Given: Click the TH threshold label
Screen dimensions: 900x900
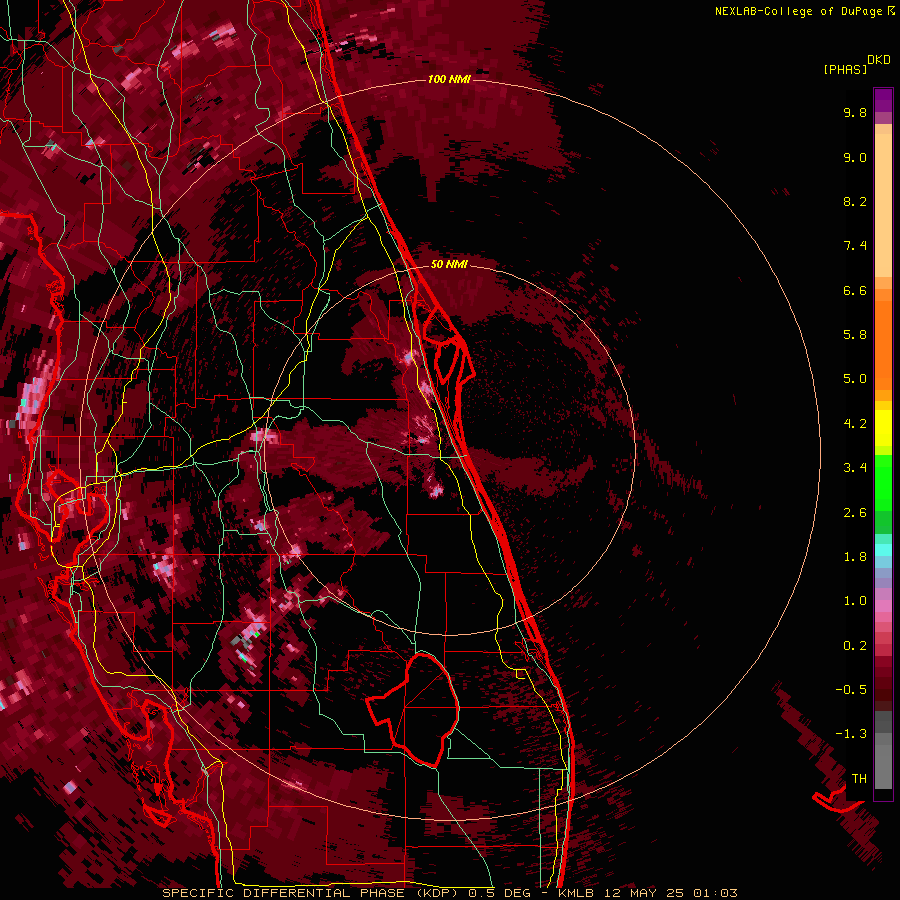Looking at the screenshot, I should 859,779.
